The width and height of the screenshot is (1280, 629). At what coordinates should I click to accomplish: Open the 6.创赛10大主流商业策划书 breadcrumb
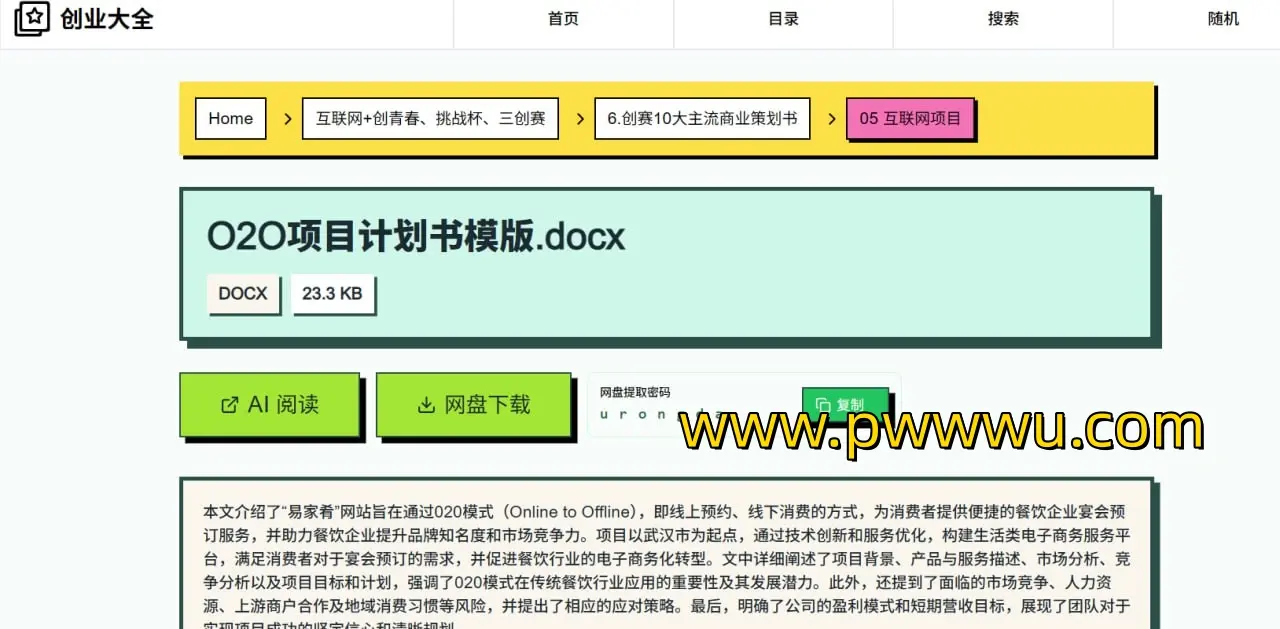coord(702,119)
